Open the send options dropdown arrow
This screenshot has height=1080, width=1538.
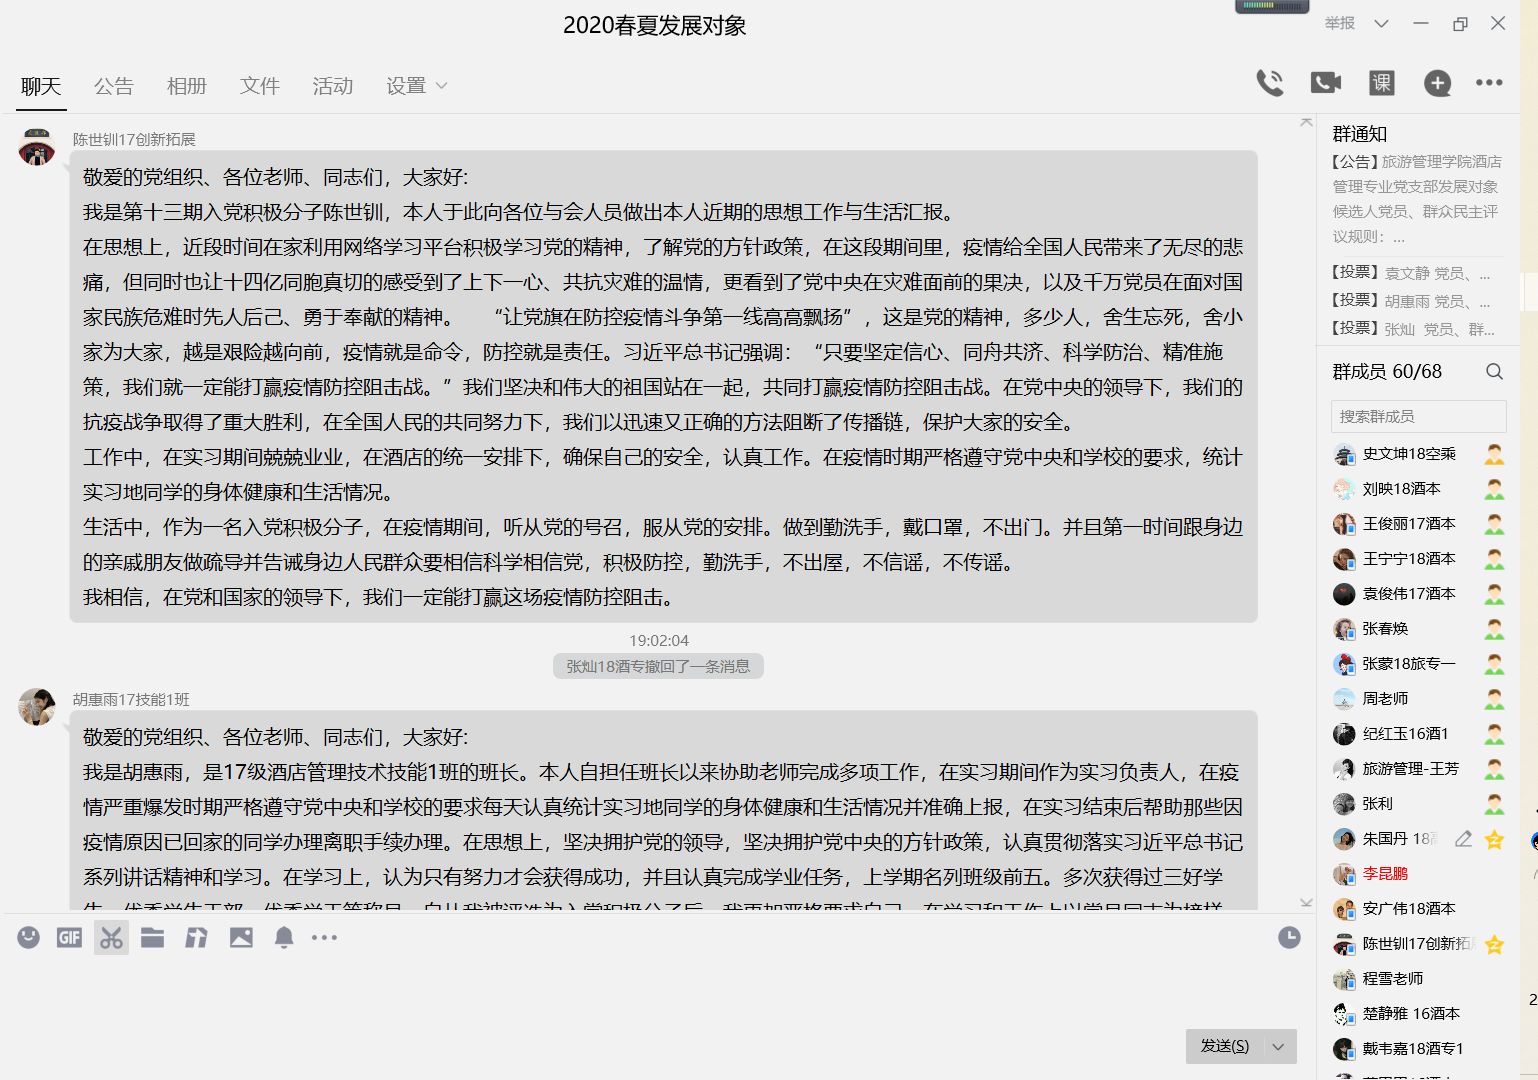(x=1278, y=1046)
